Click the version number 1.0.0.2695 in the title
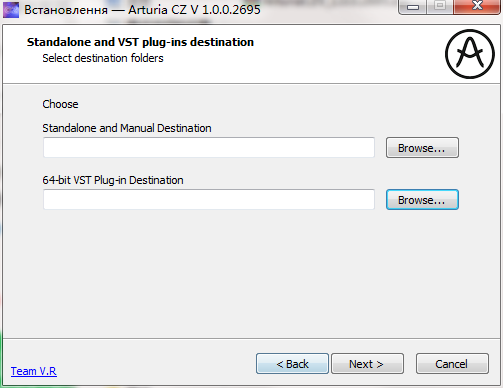The image size is (503, 388). click(231, 10)
